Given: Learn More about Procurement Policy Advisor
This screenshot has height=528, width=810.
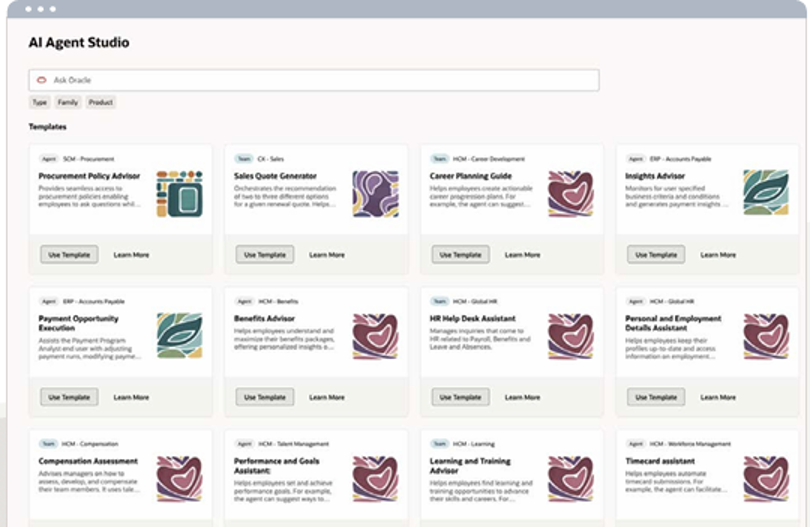Looking at the screenshot, I should tap(131, 255).
